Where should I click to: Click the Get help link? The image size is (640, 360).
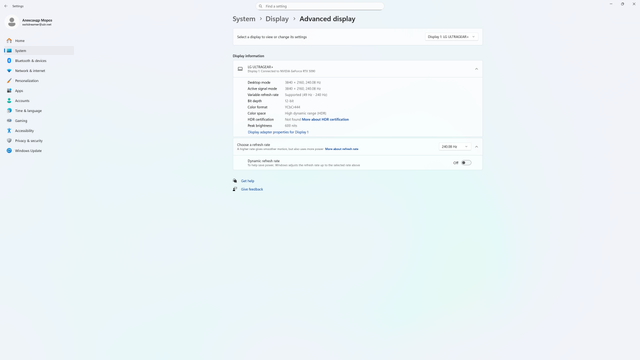pyautogui.click(x=247, y=181)
